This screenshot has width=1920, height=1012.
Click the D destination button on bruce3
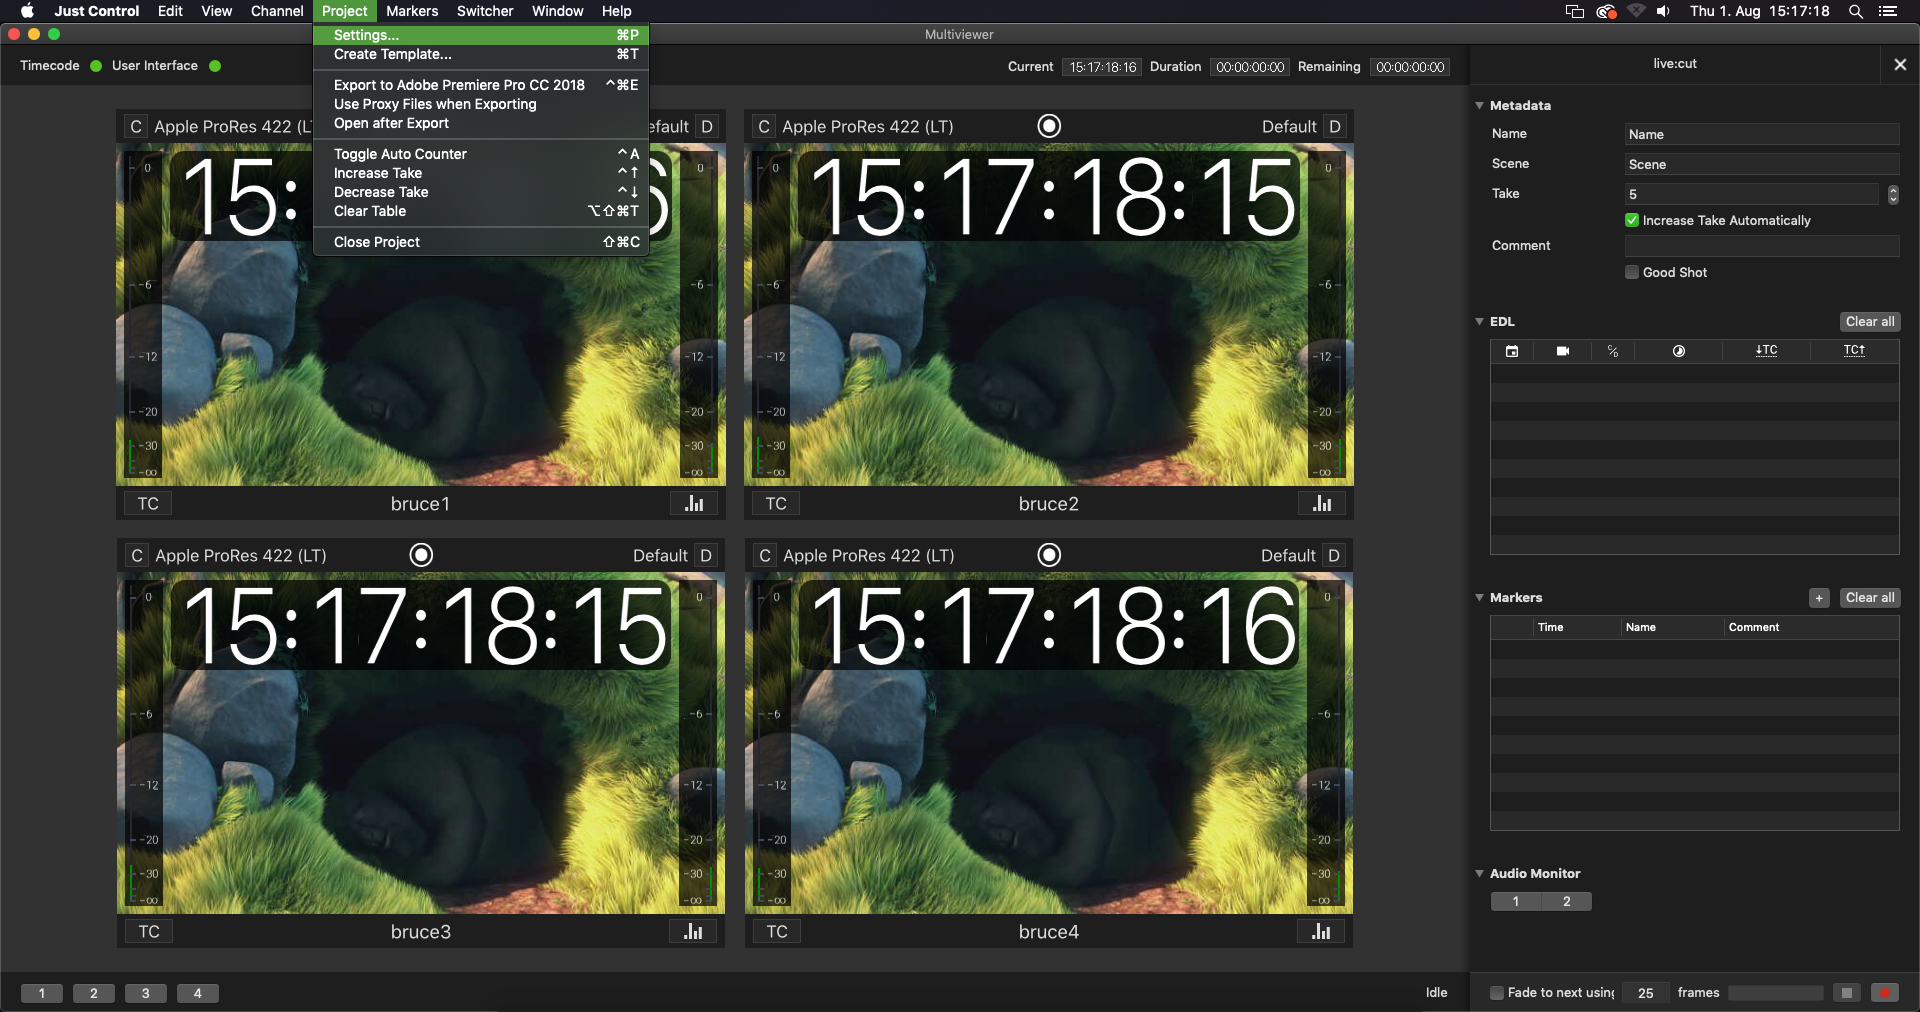[x=706, y=556]
